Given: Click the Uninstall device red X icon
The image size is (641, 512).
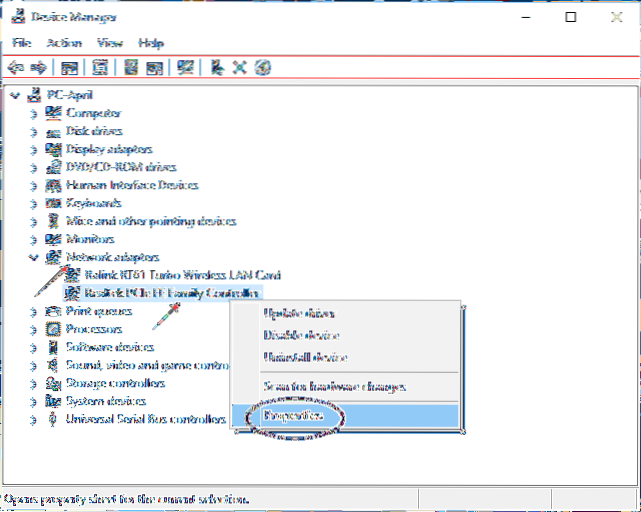Looking at the screenshot, I should click(x=239, y=67).
